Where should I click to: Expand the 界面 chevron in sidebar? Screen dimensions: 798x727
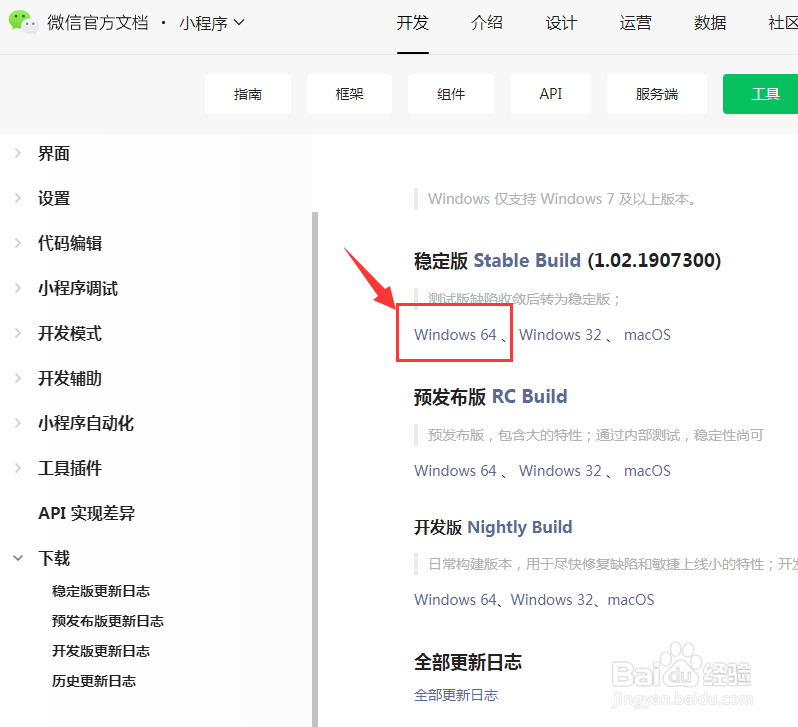[18, 153]
